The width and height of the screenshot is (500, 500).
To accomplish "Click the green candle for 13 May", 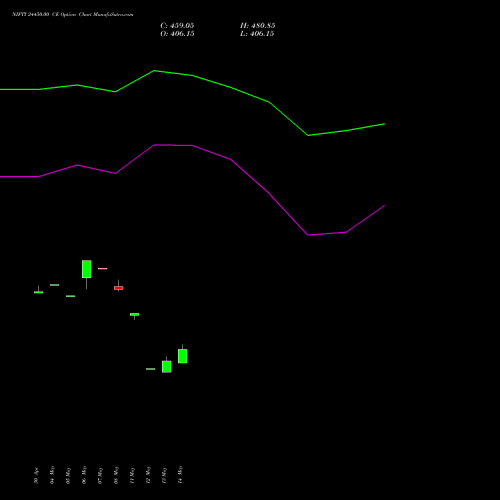I will [x=167, y=367].
